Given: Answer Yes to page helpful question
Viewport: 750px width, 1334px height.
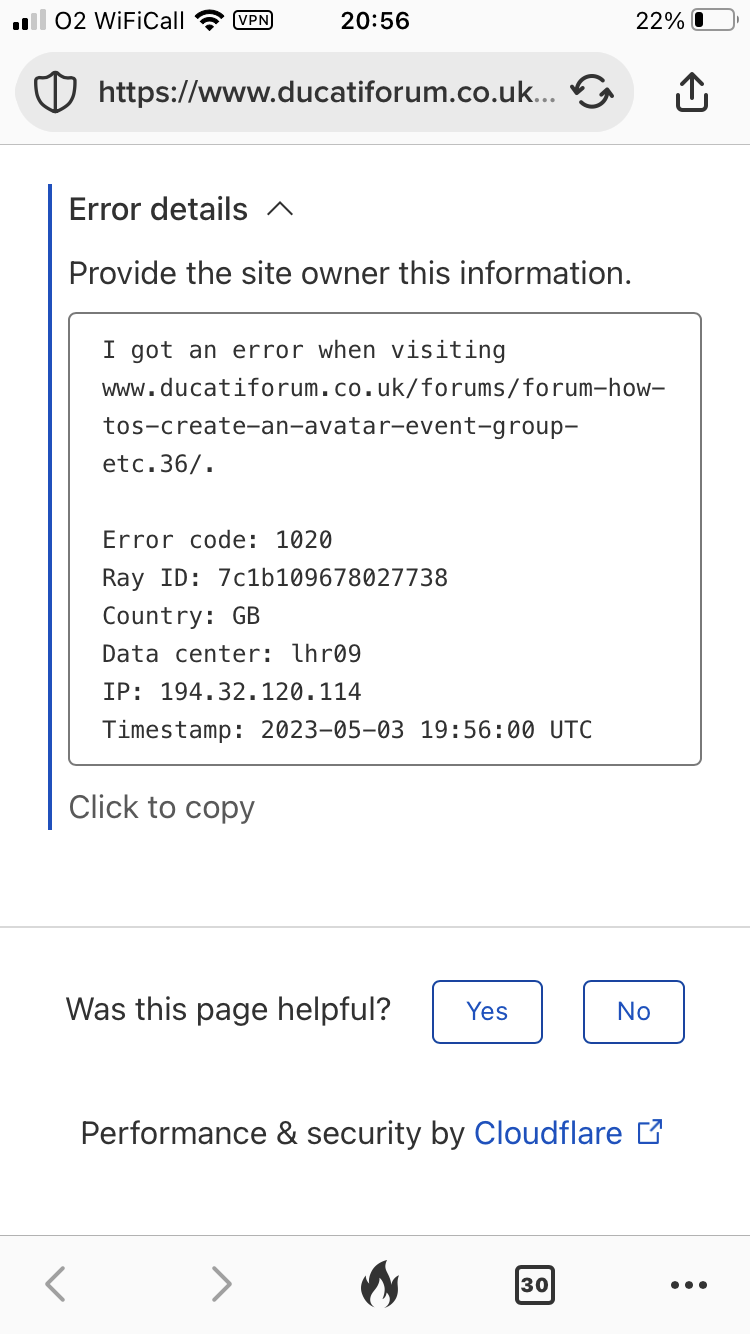Looking at the screenshot, I should click(x=487, y=1012).
